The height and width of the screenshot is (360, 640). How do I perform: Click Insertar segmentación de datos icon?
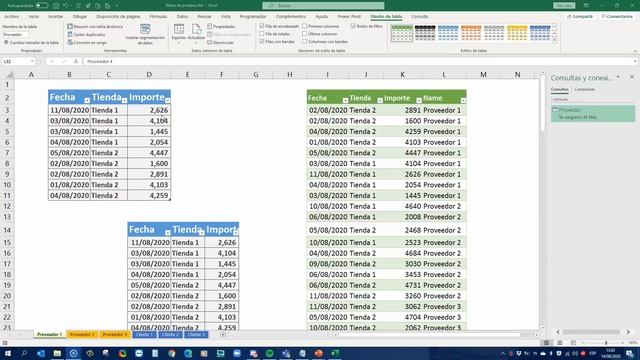tap(145, 29)
